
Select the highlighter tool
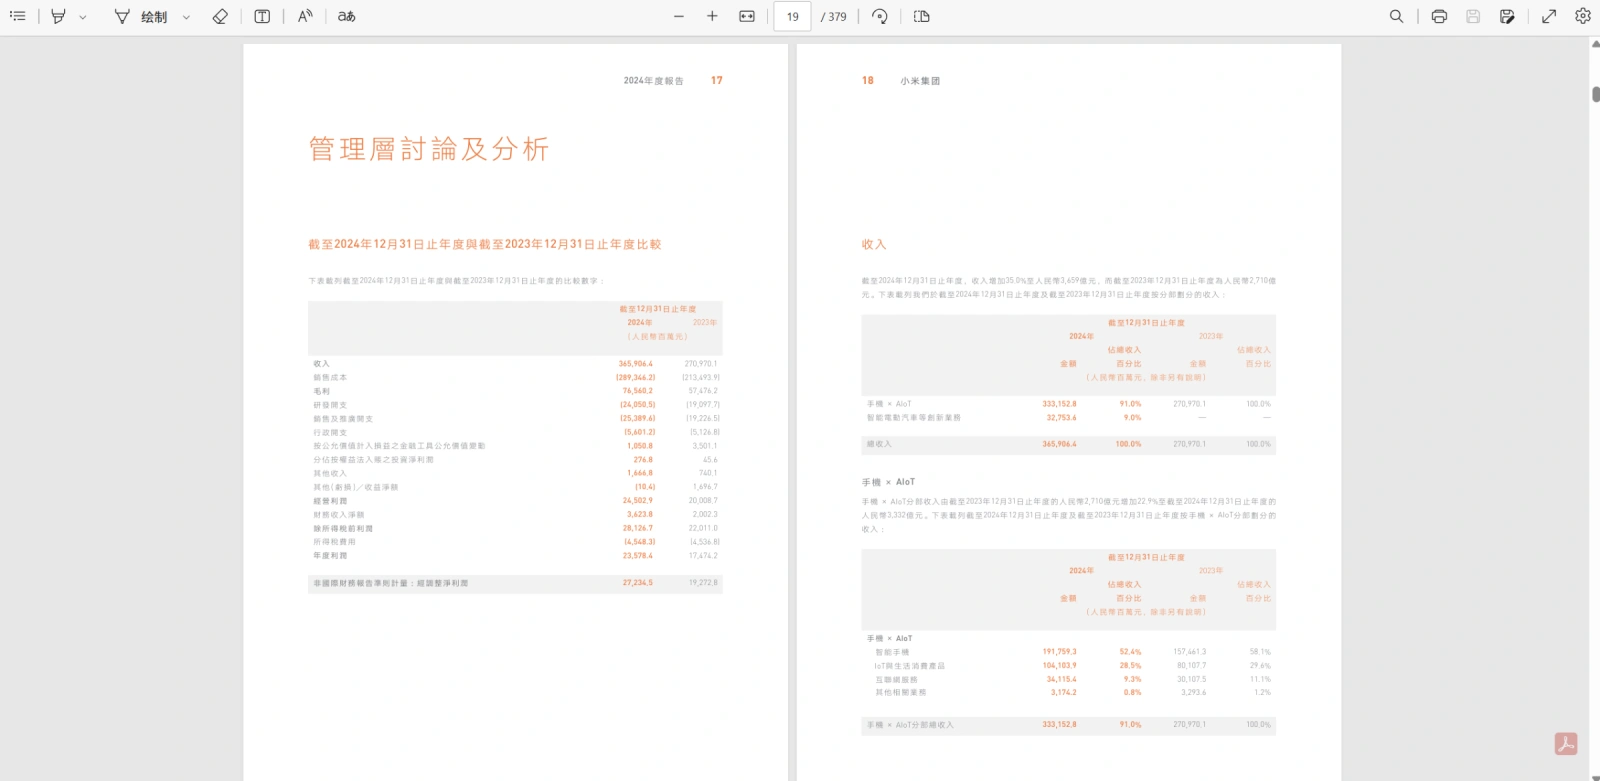(59, 16)
